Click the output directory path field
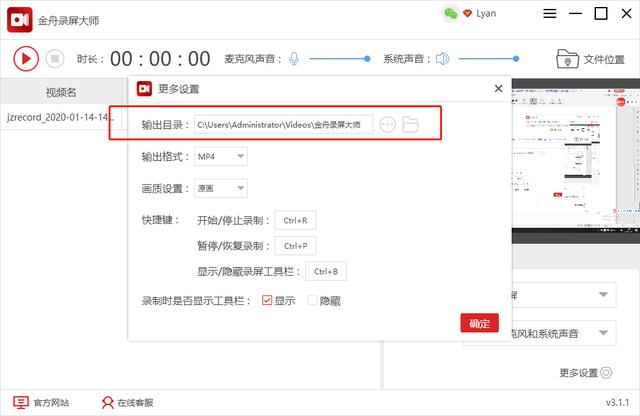 283,124
